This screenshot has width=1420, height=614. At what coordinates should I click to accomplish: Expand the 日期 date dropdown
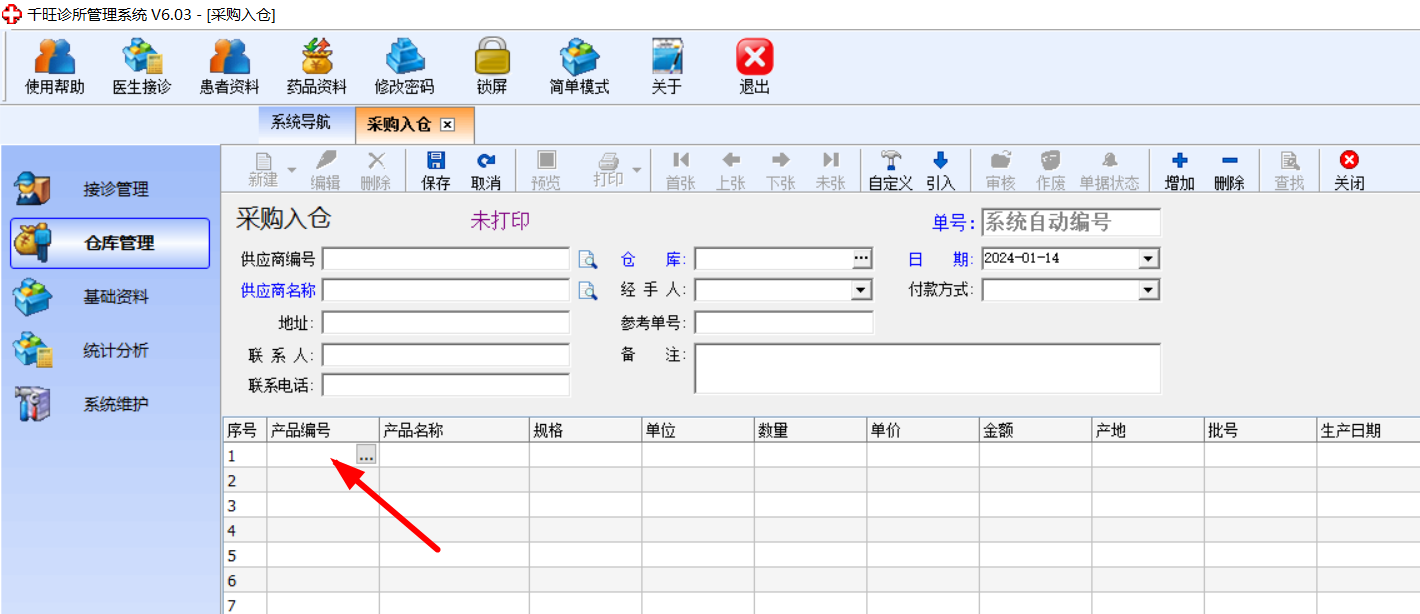tap(1148, 259)
